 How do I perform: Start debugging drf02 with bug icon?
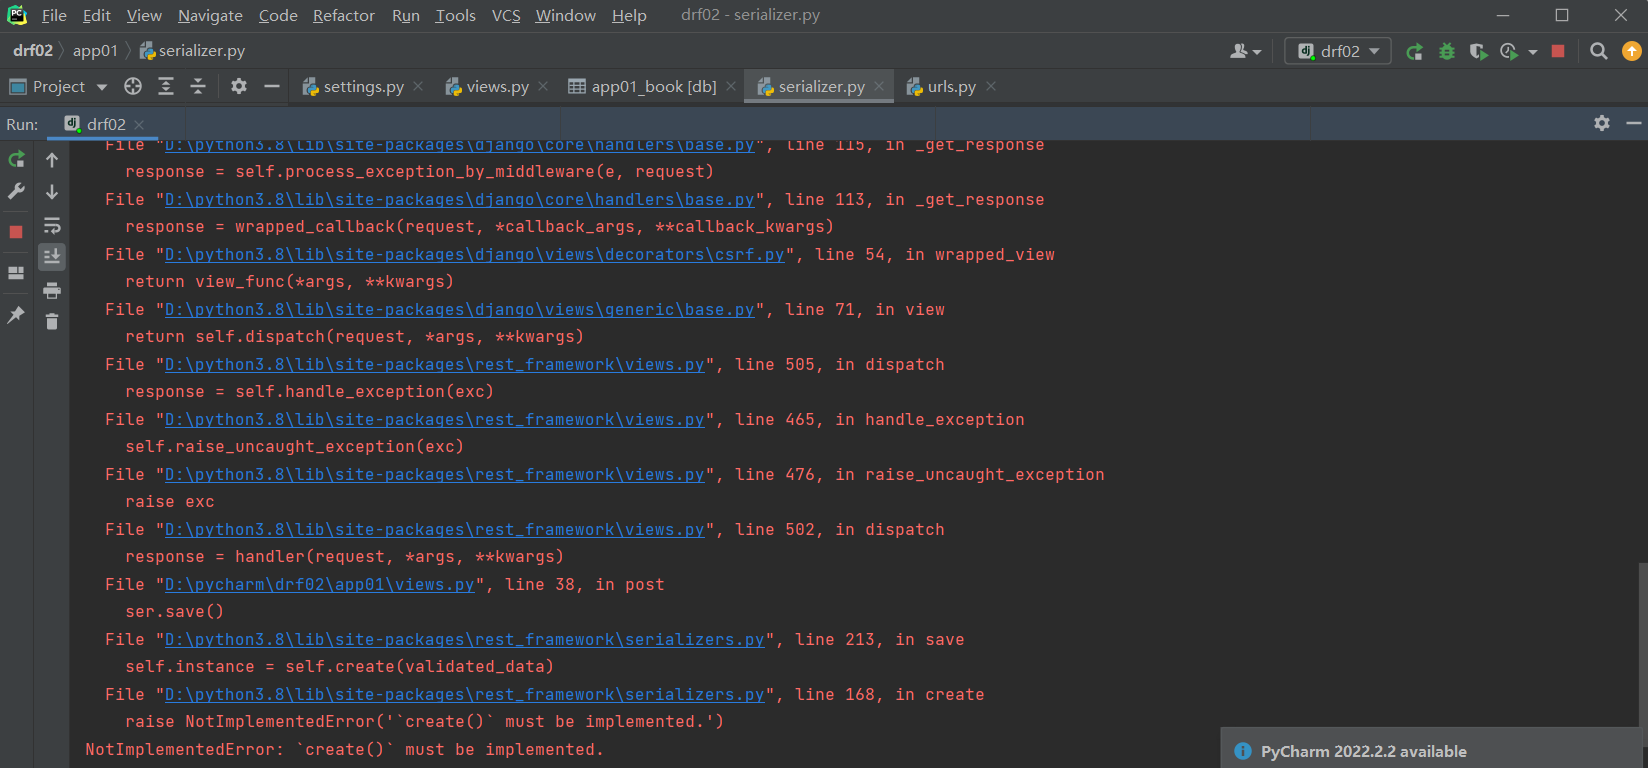coord(1446,52)
